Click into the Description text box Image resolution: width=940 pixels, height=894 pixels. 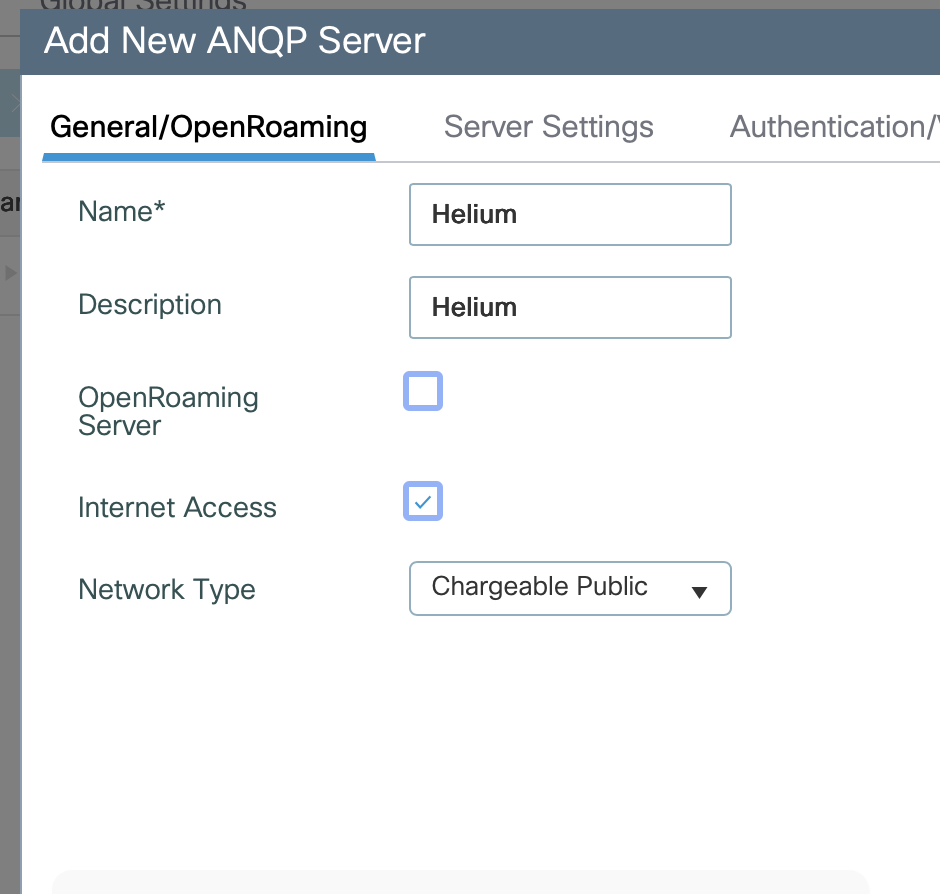569,307
